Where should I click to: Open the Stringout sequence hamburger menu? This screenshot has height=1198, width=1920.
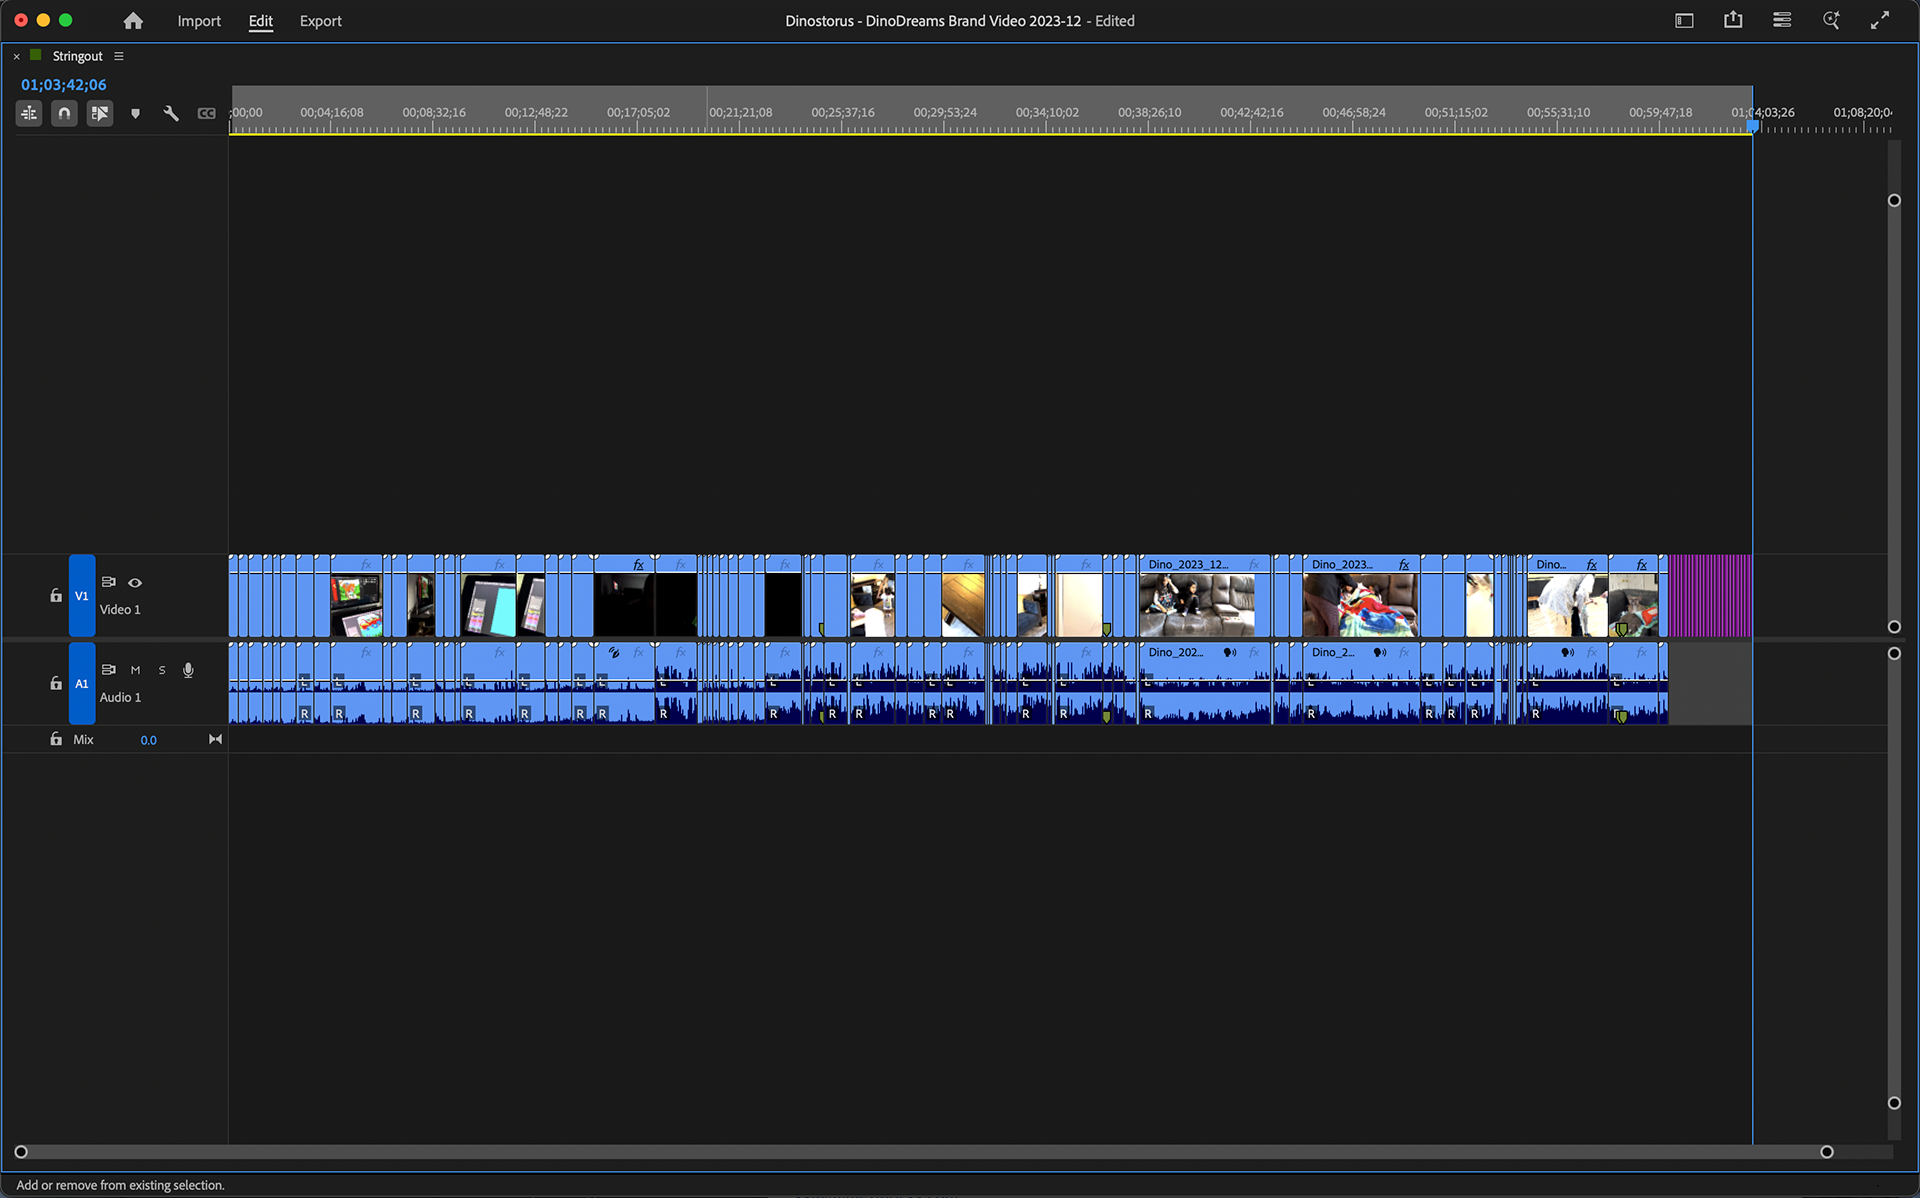click(119, 56)
